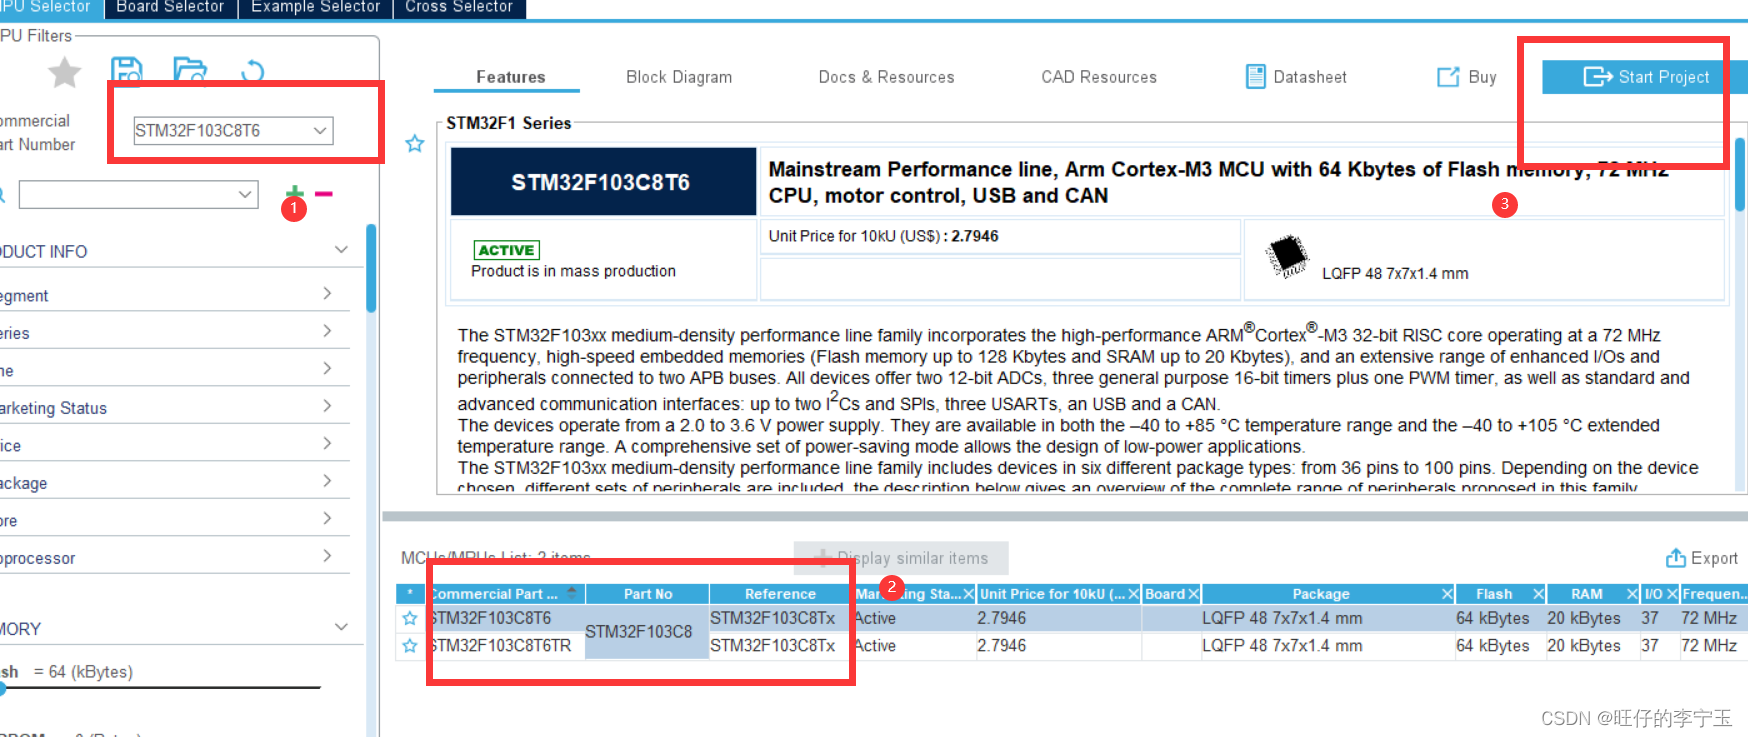Expand the Series filter
This screenshot has height=737, width=1748.
[327, 331]
